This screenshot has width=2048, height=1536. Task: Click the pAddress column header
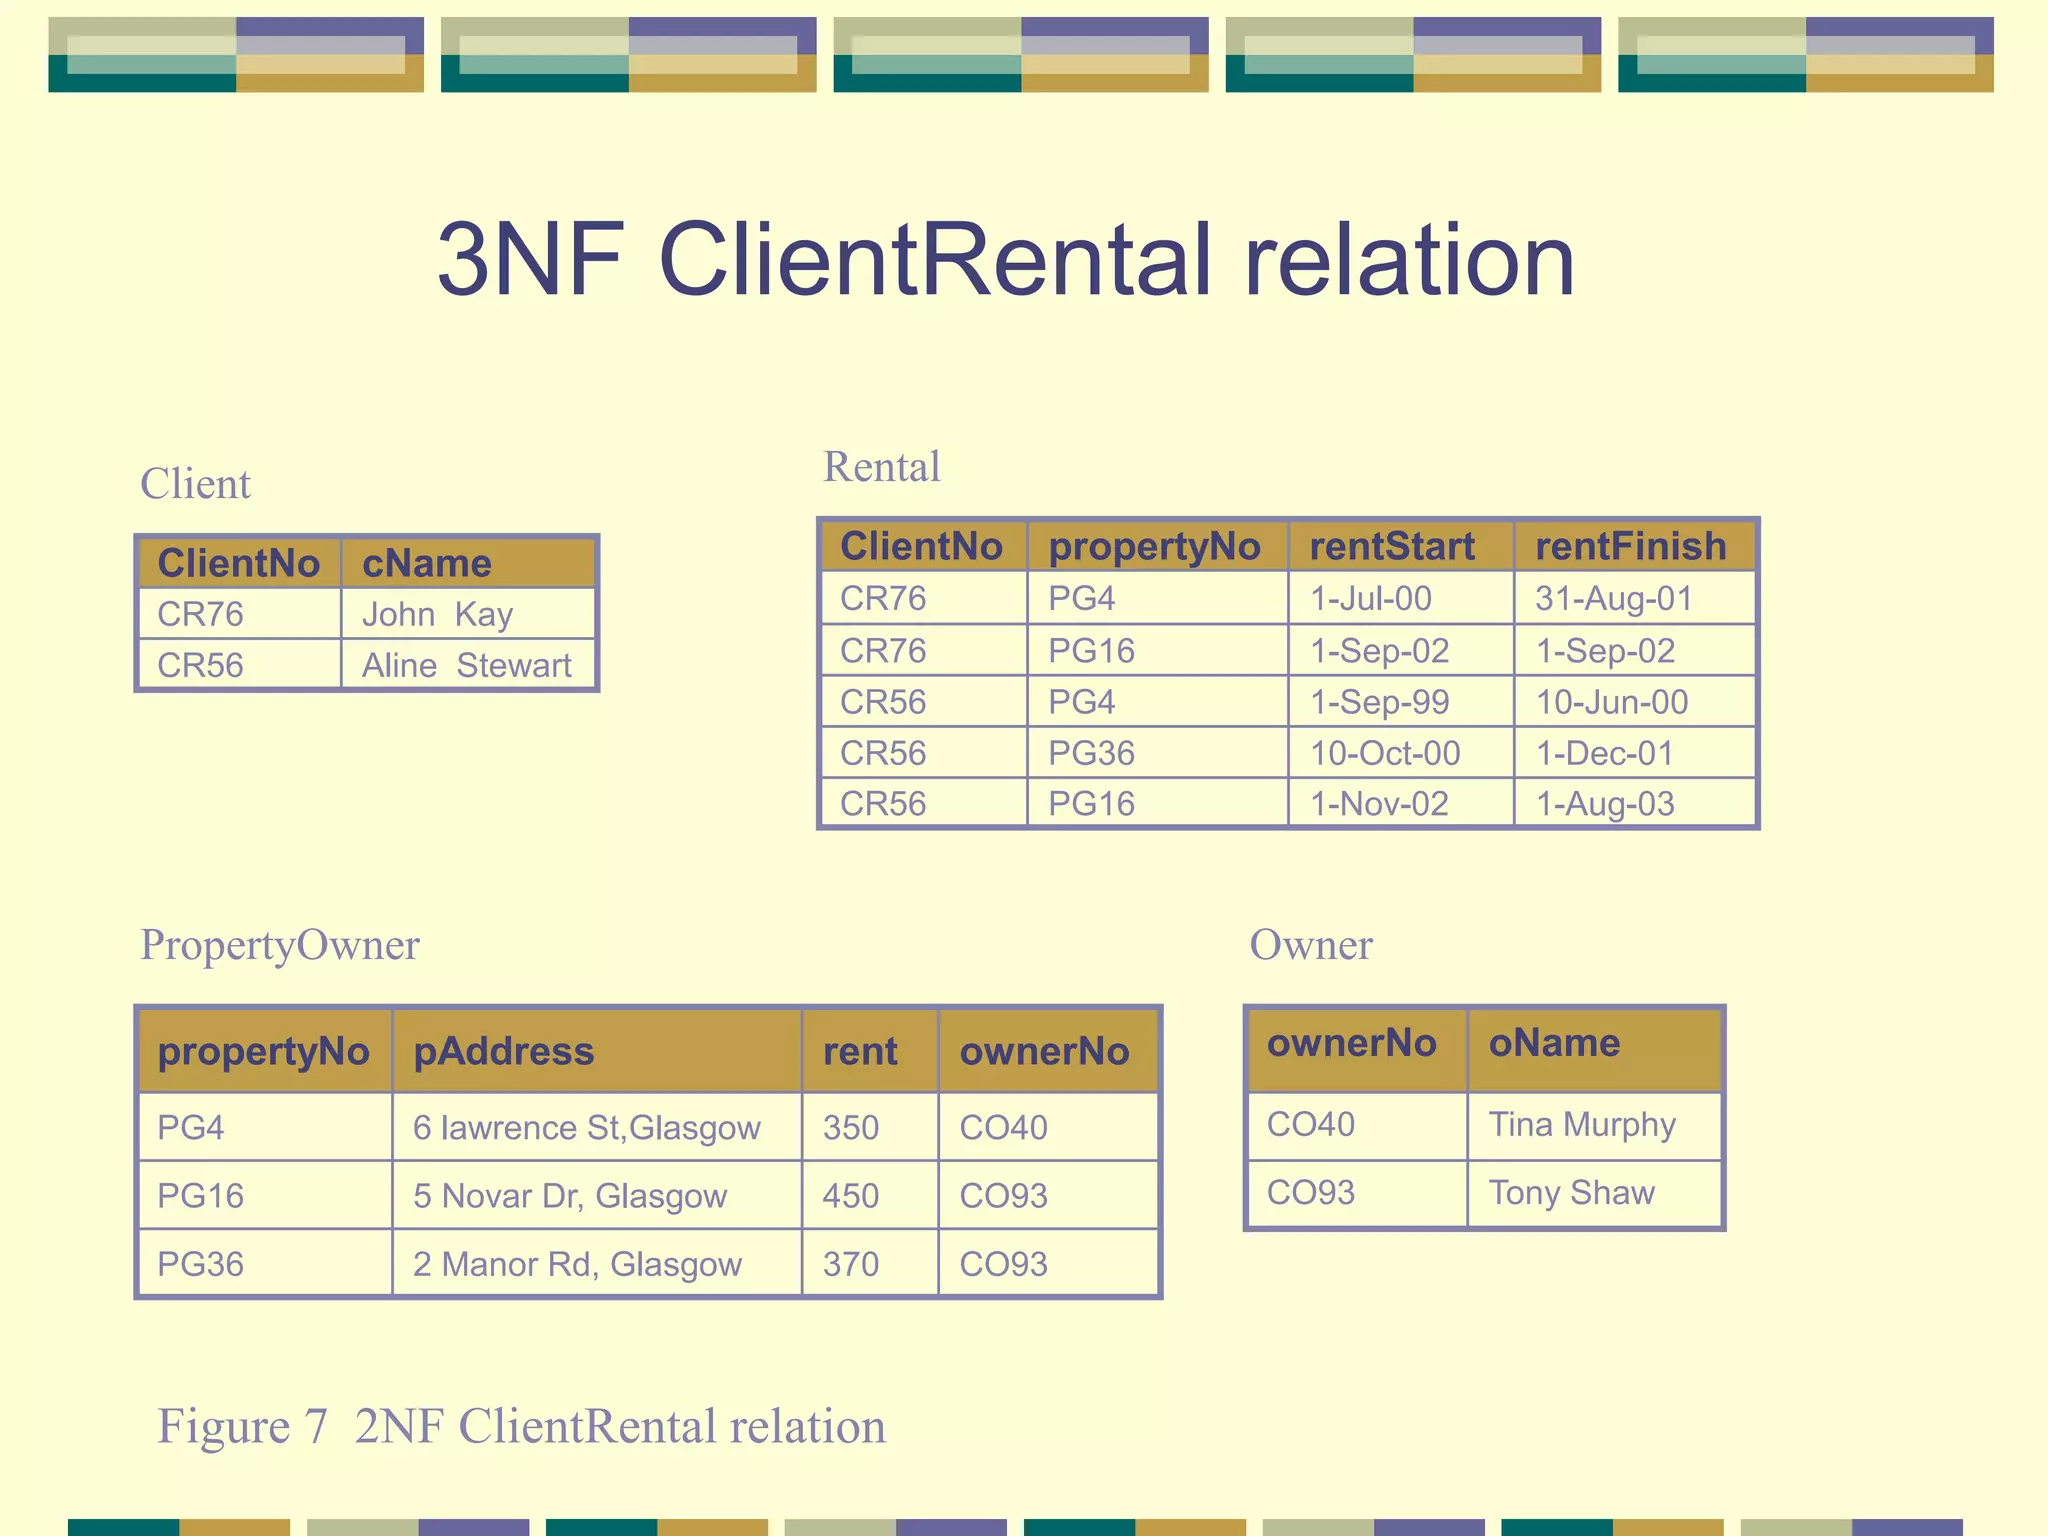click(503, 1051)
